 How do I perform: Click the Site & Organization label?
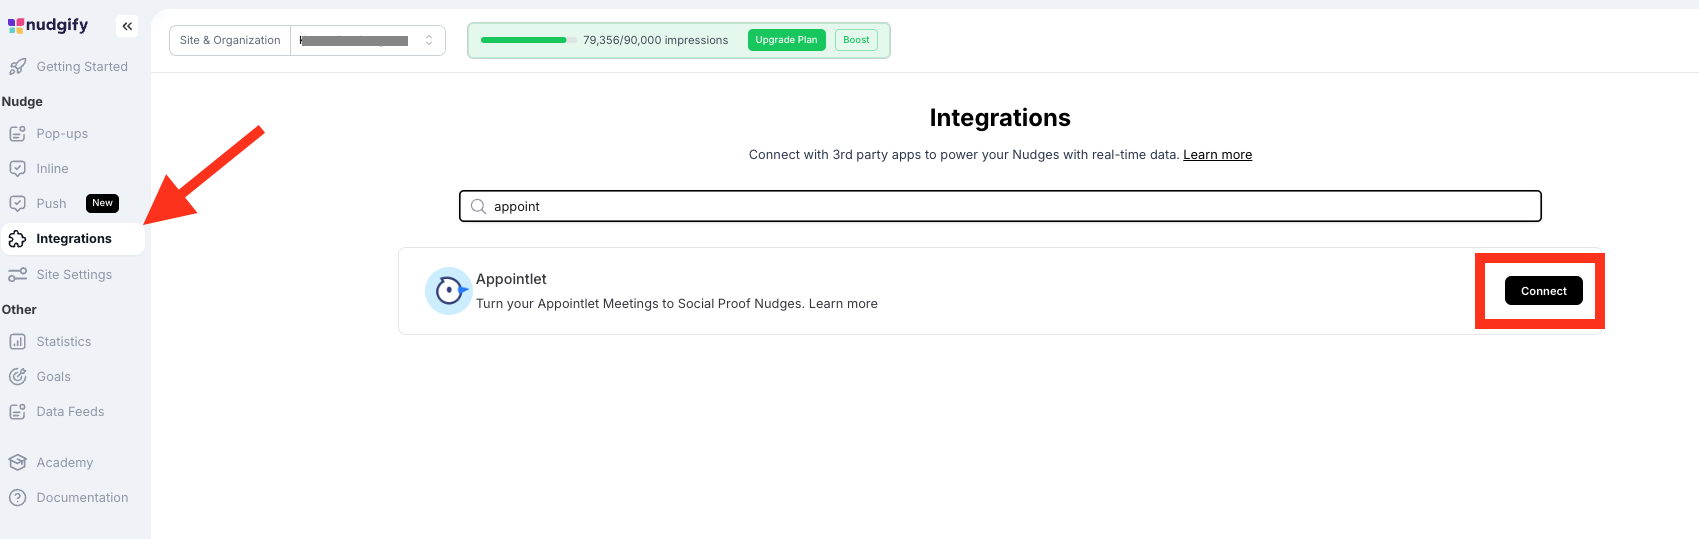[x=230, y=41]
